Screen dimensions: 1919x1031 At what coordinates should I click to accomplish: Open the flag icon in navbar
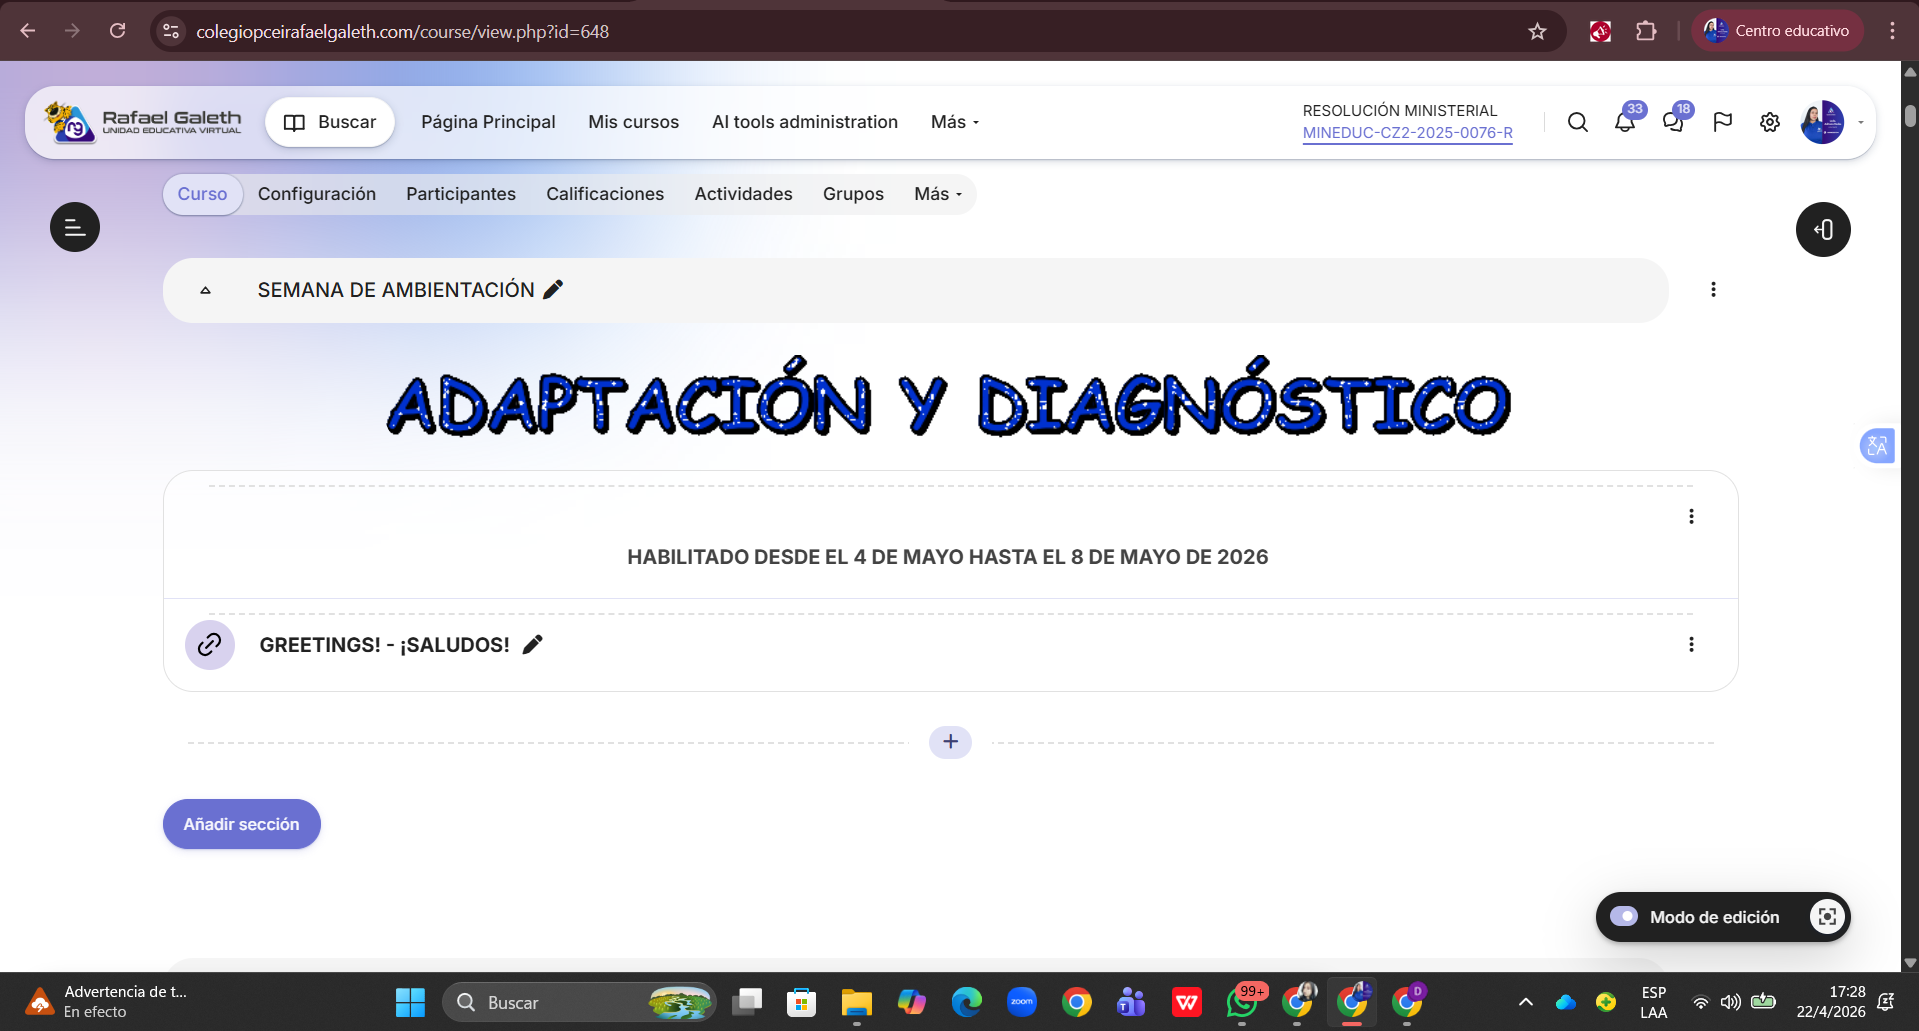[1722, 122]
